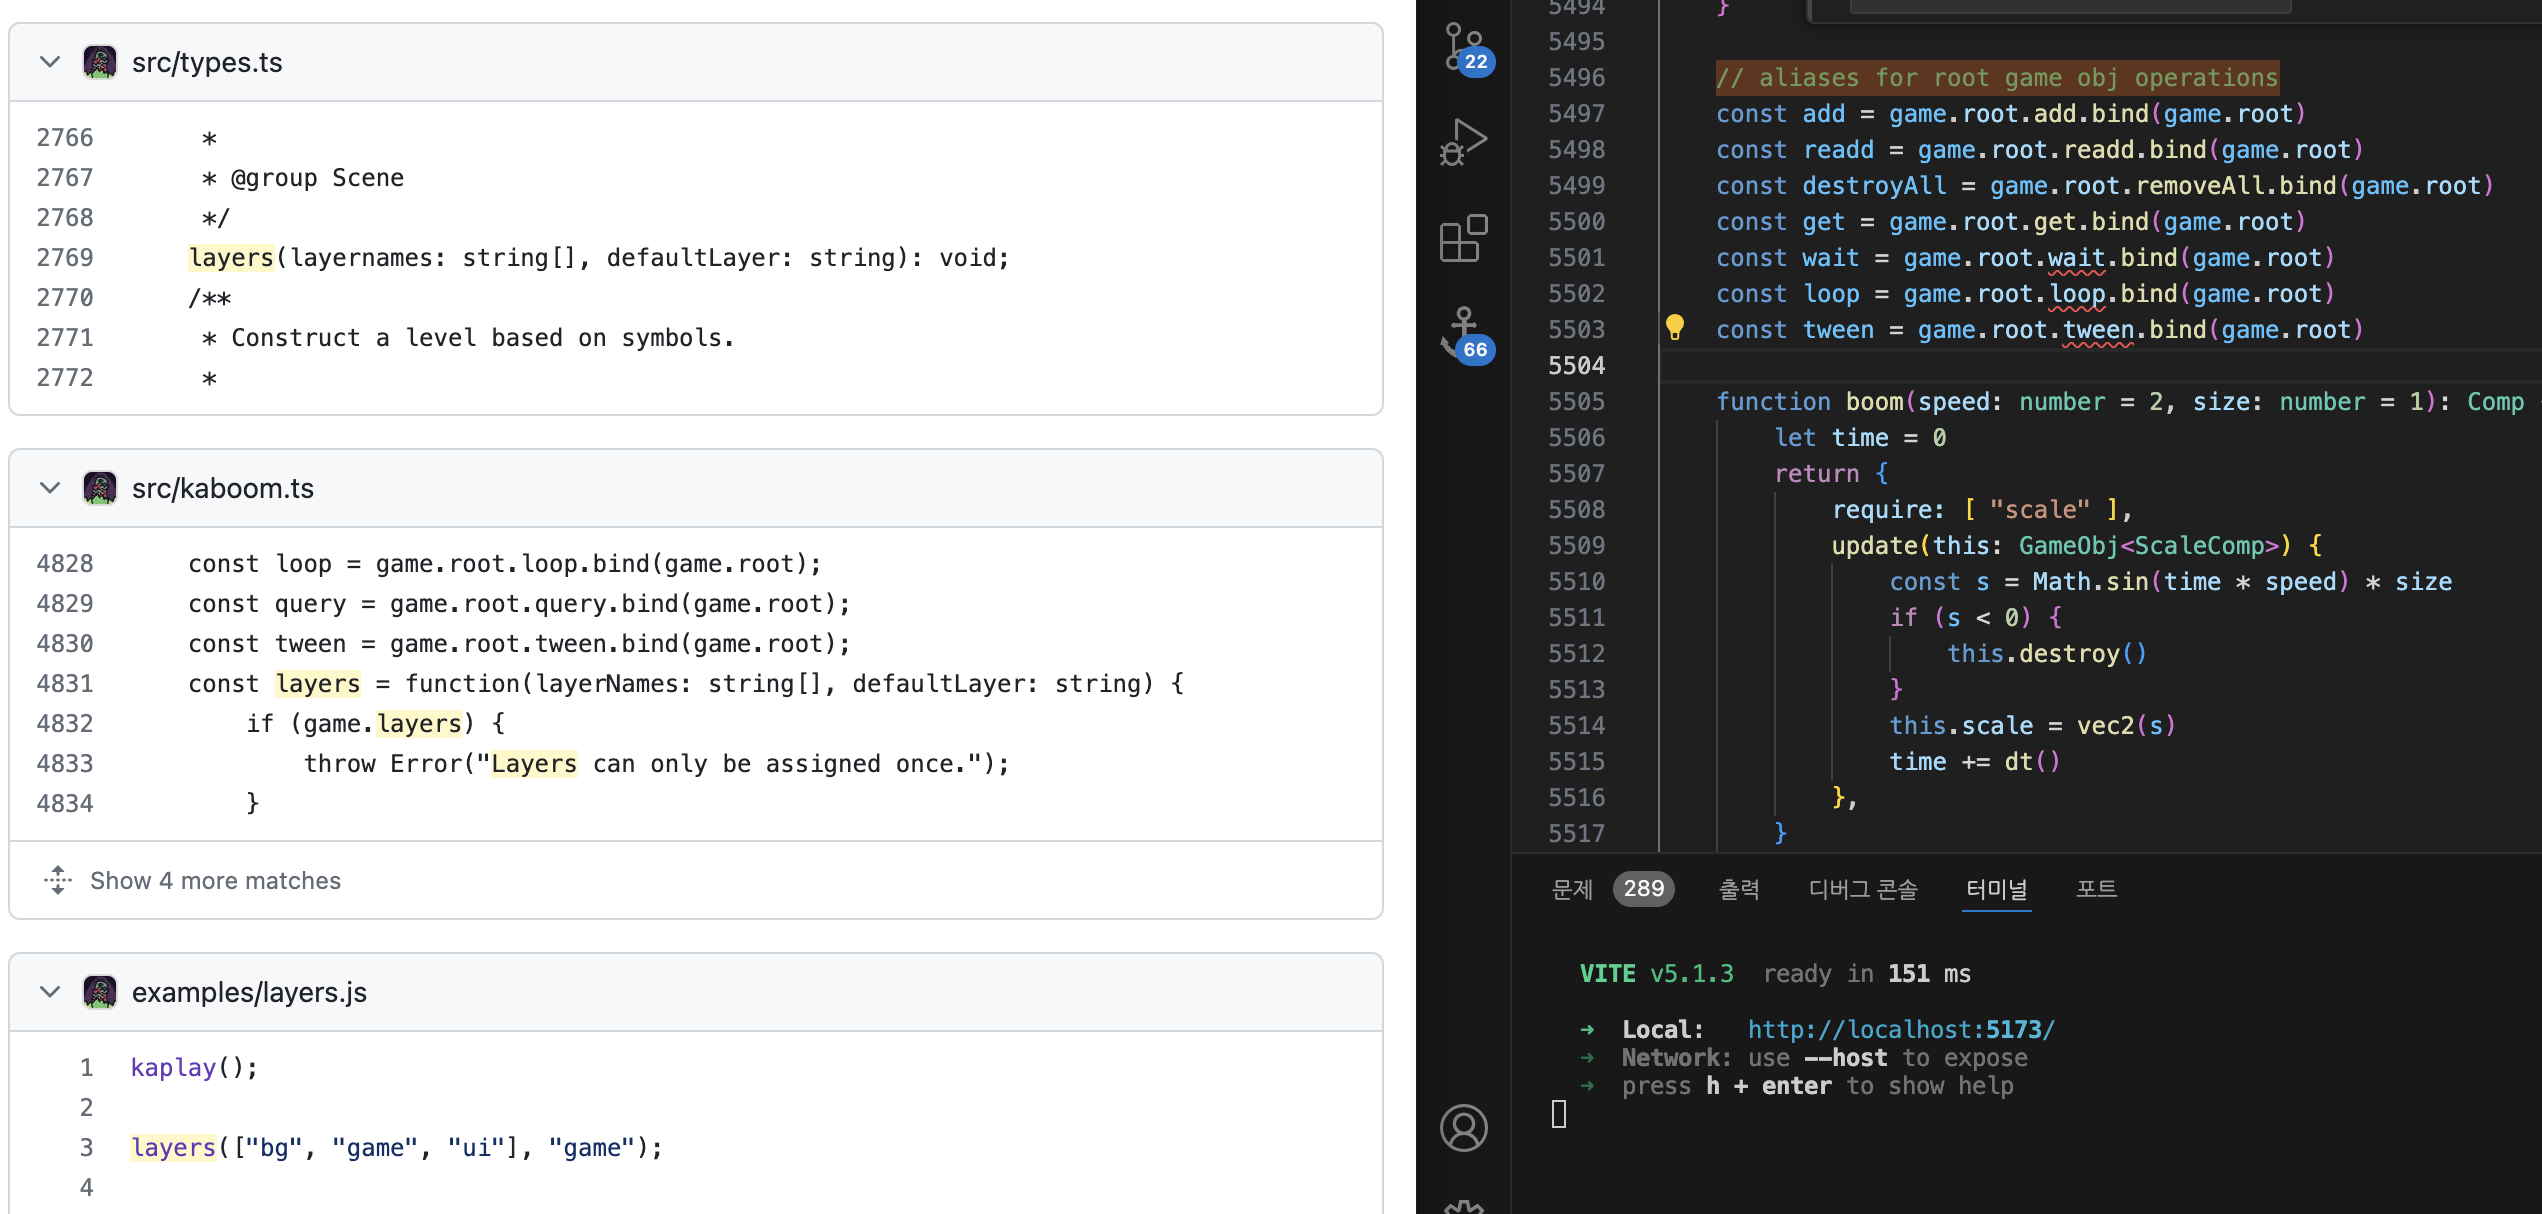Collapse the examples/layers.js result section
The image size is (2542, 1214).
(50, 992)
